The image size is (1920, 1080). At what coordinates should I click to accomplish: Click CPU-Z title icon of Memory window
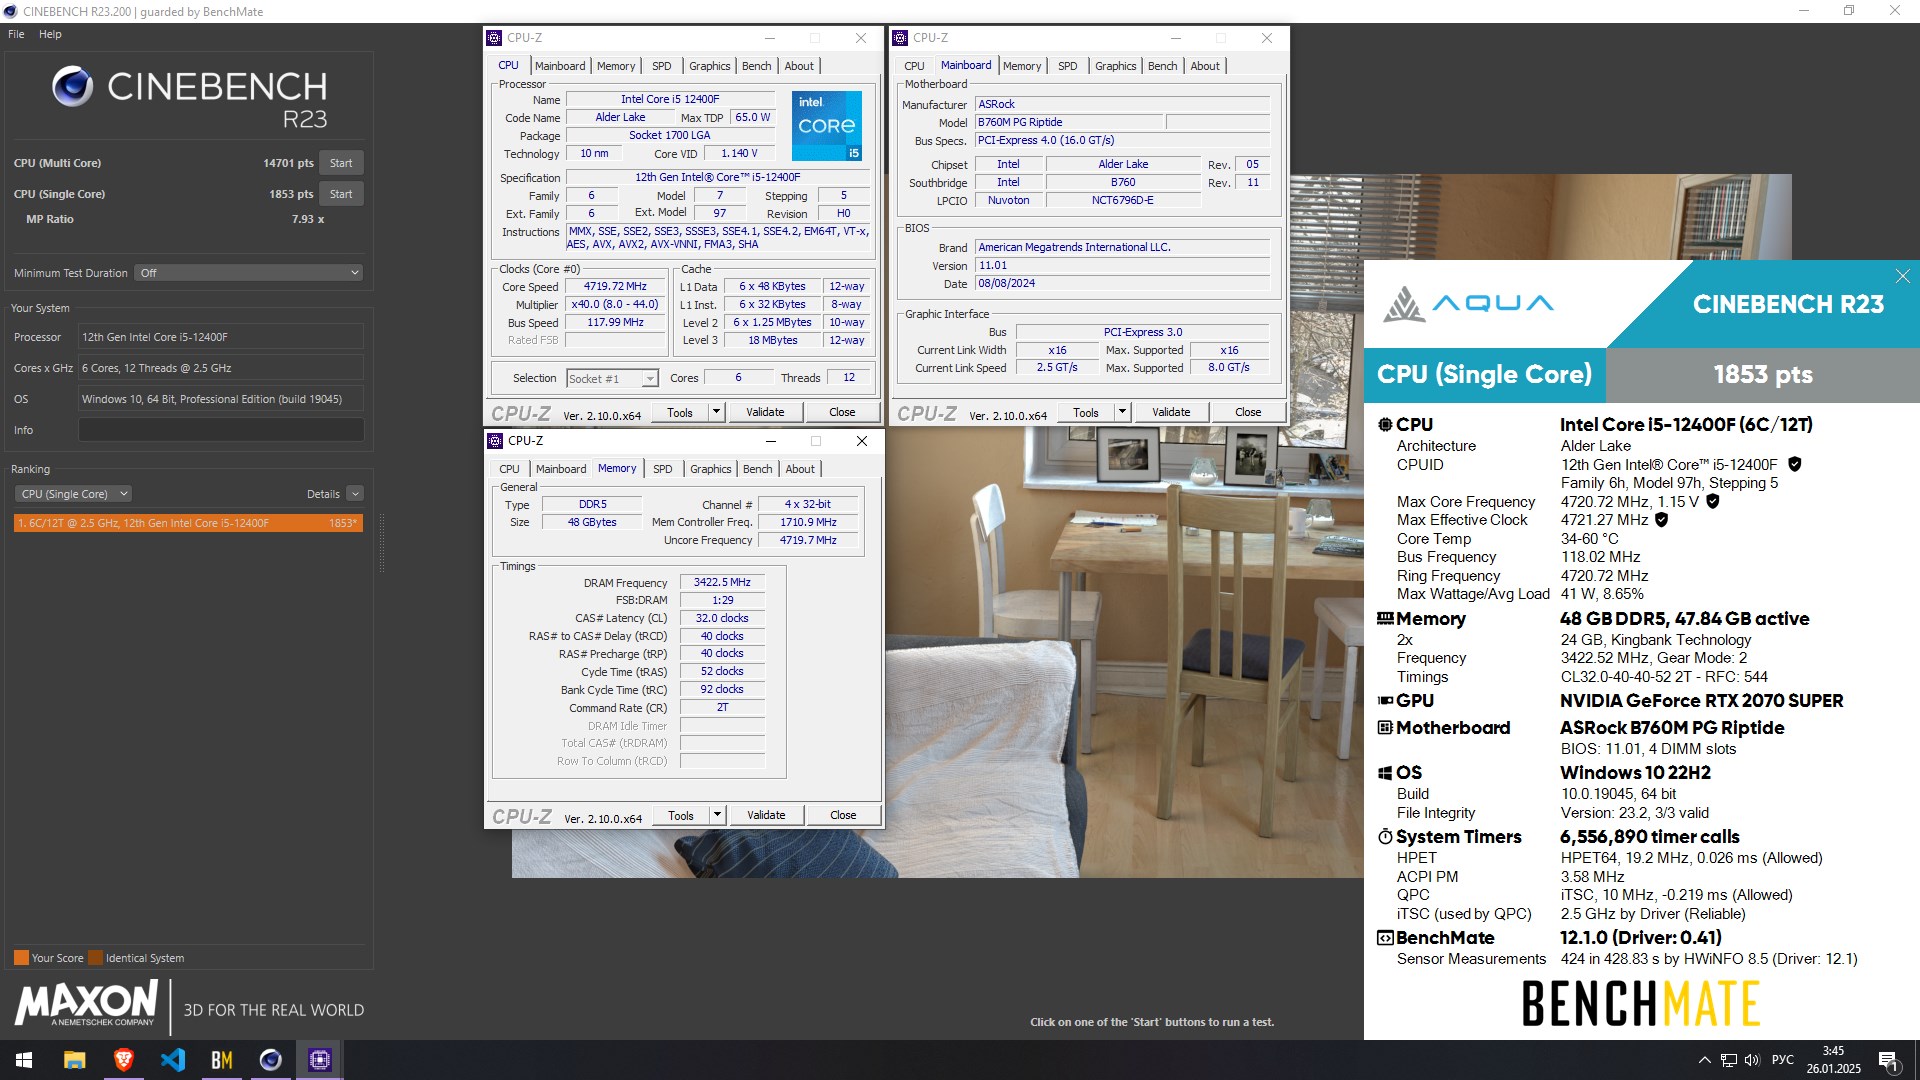pos(495,441)
